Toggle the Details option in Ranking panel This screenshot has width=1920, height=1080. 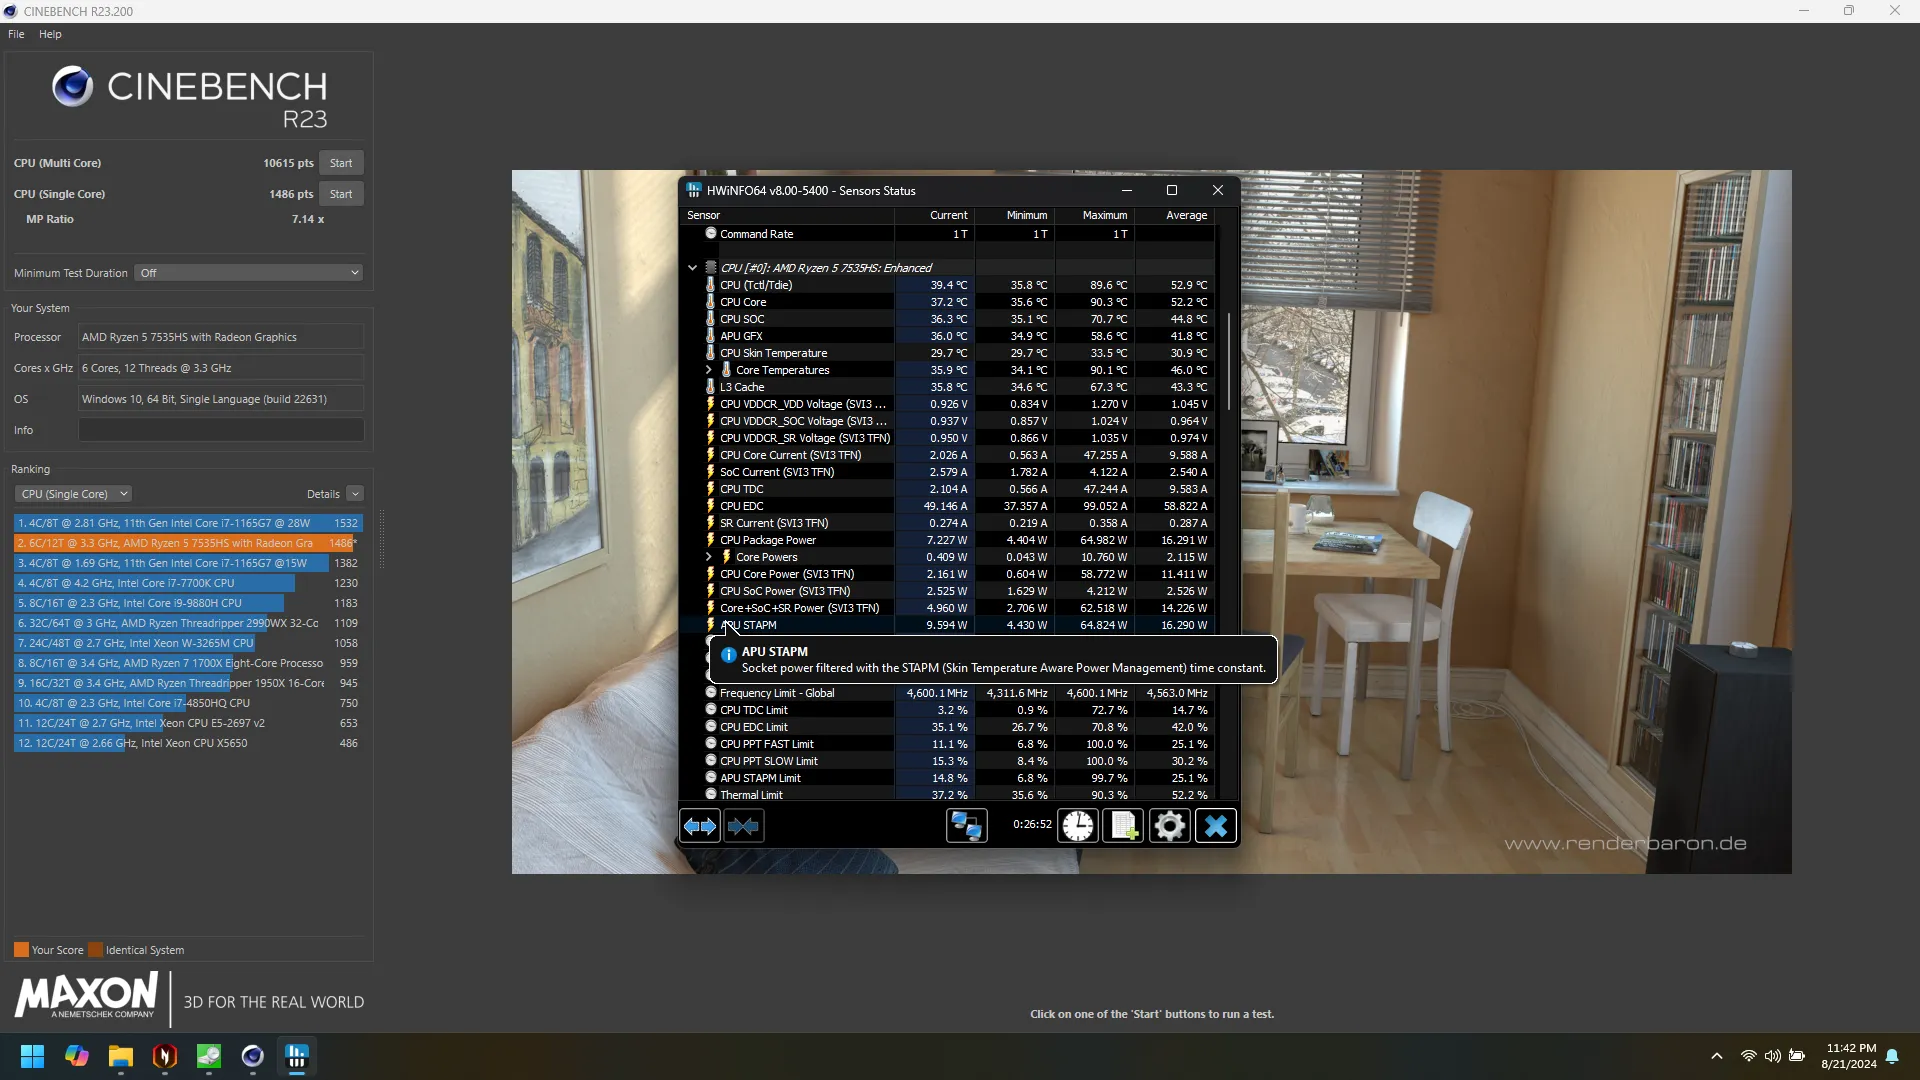click(355, 494)
